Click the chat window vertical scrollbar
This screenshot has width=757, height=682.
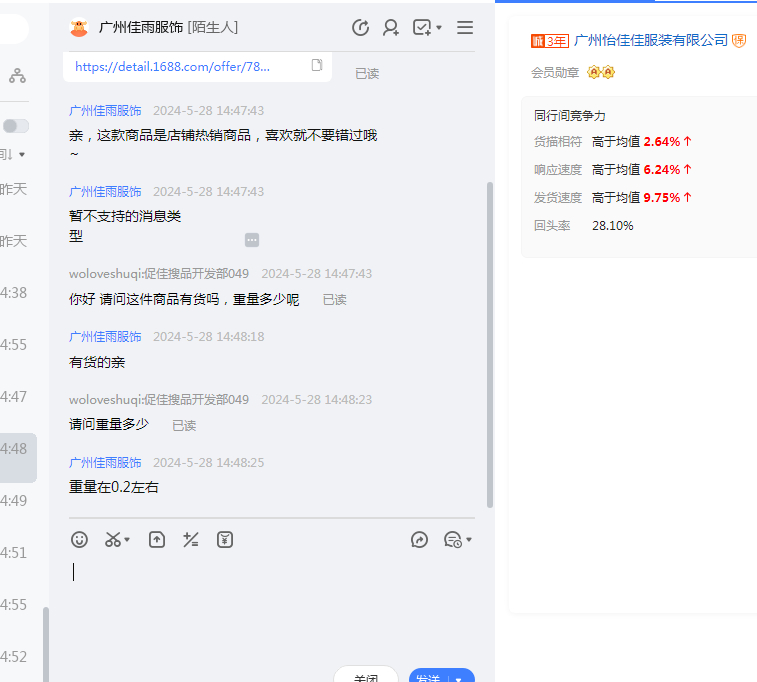point(489,340)
